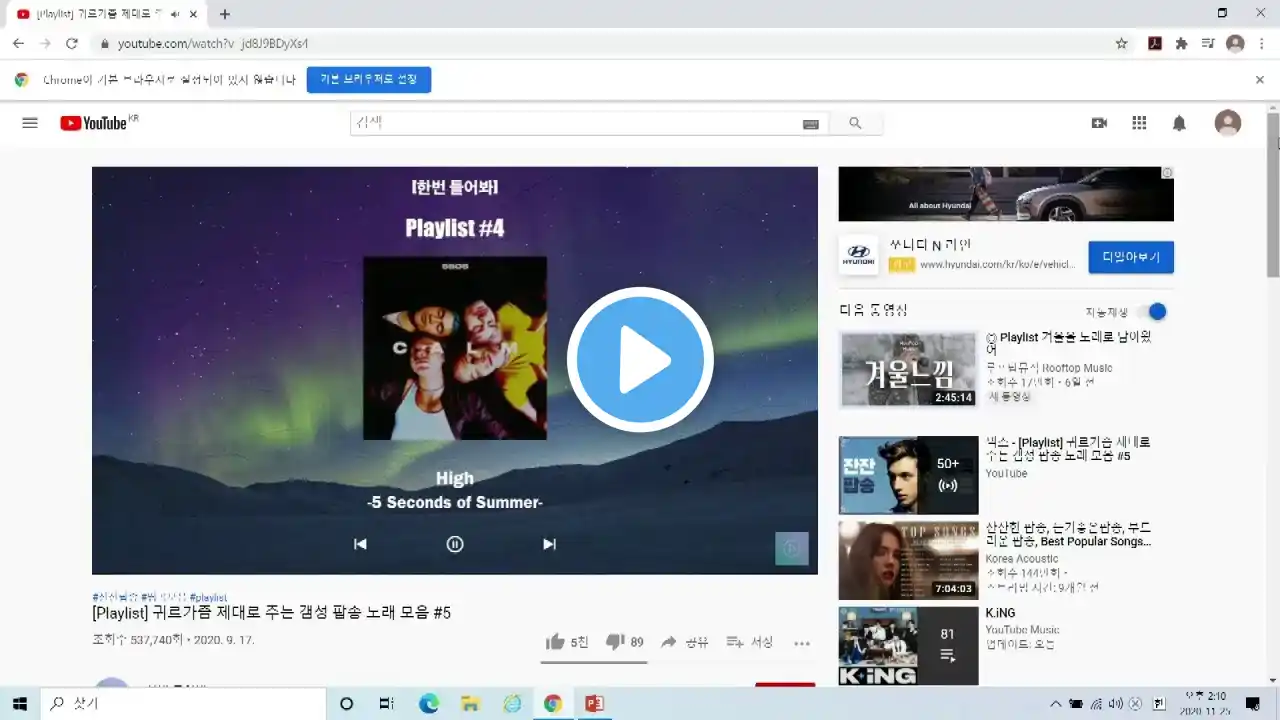The height and width of the screenshot is (720, 1280).
Task: Open the on-screen keyboard icon in search box
Action: coord(810,124)
